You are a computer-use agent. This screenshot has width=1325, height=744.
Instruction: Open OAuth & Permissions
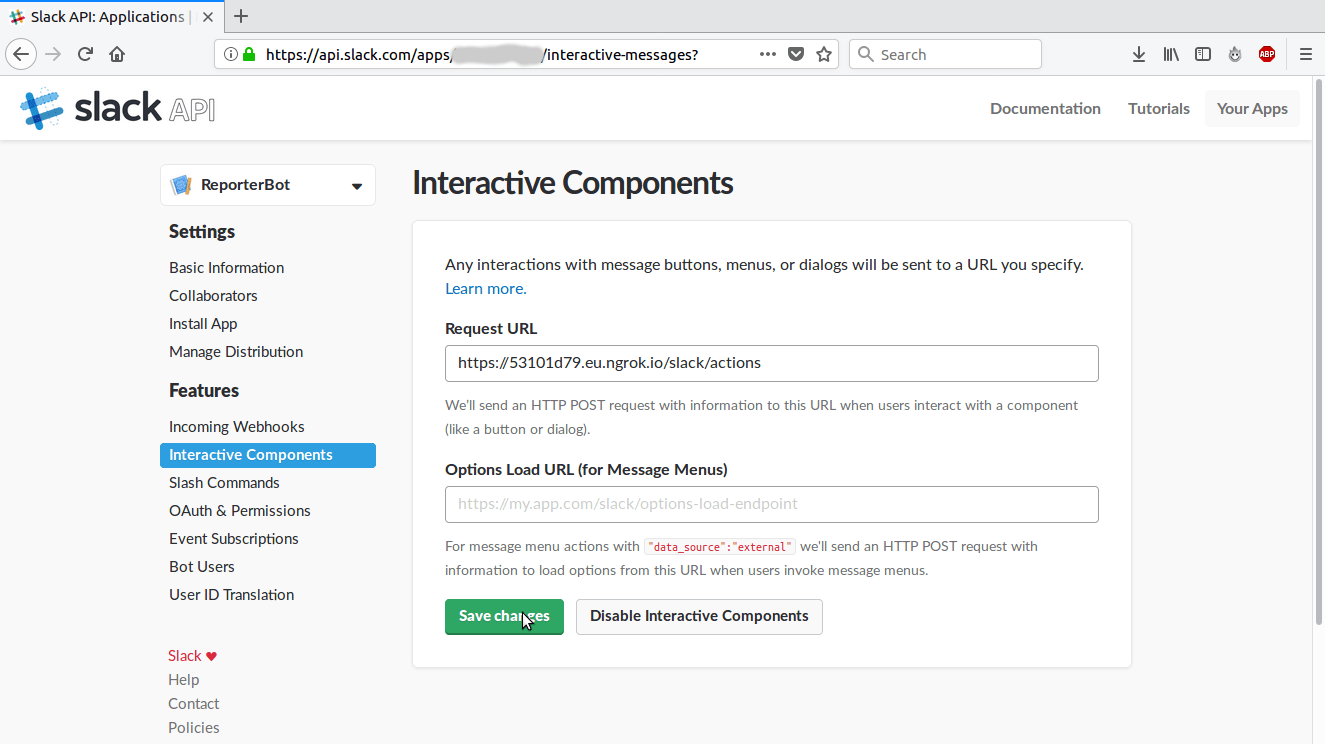pos(239,510)
